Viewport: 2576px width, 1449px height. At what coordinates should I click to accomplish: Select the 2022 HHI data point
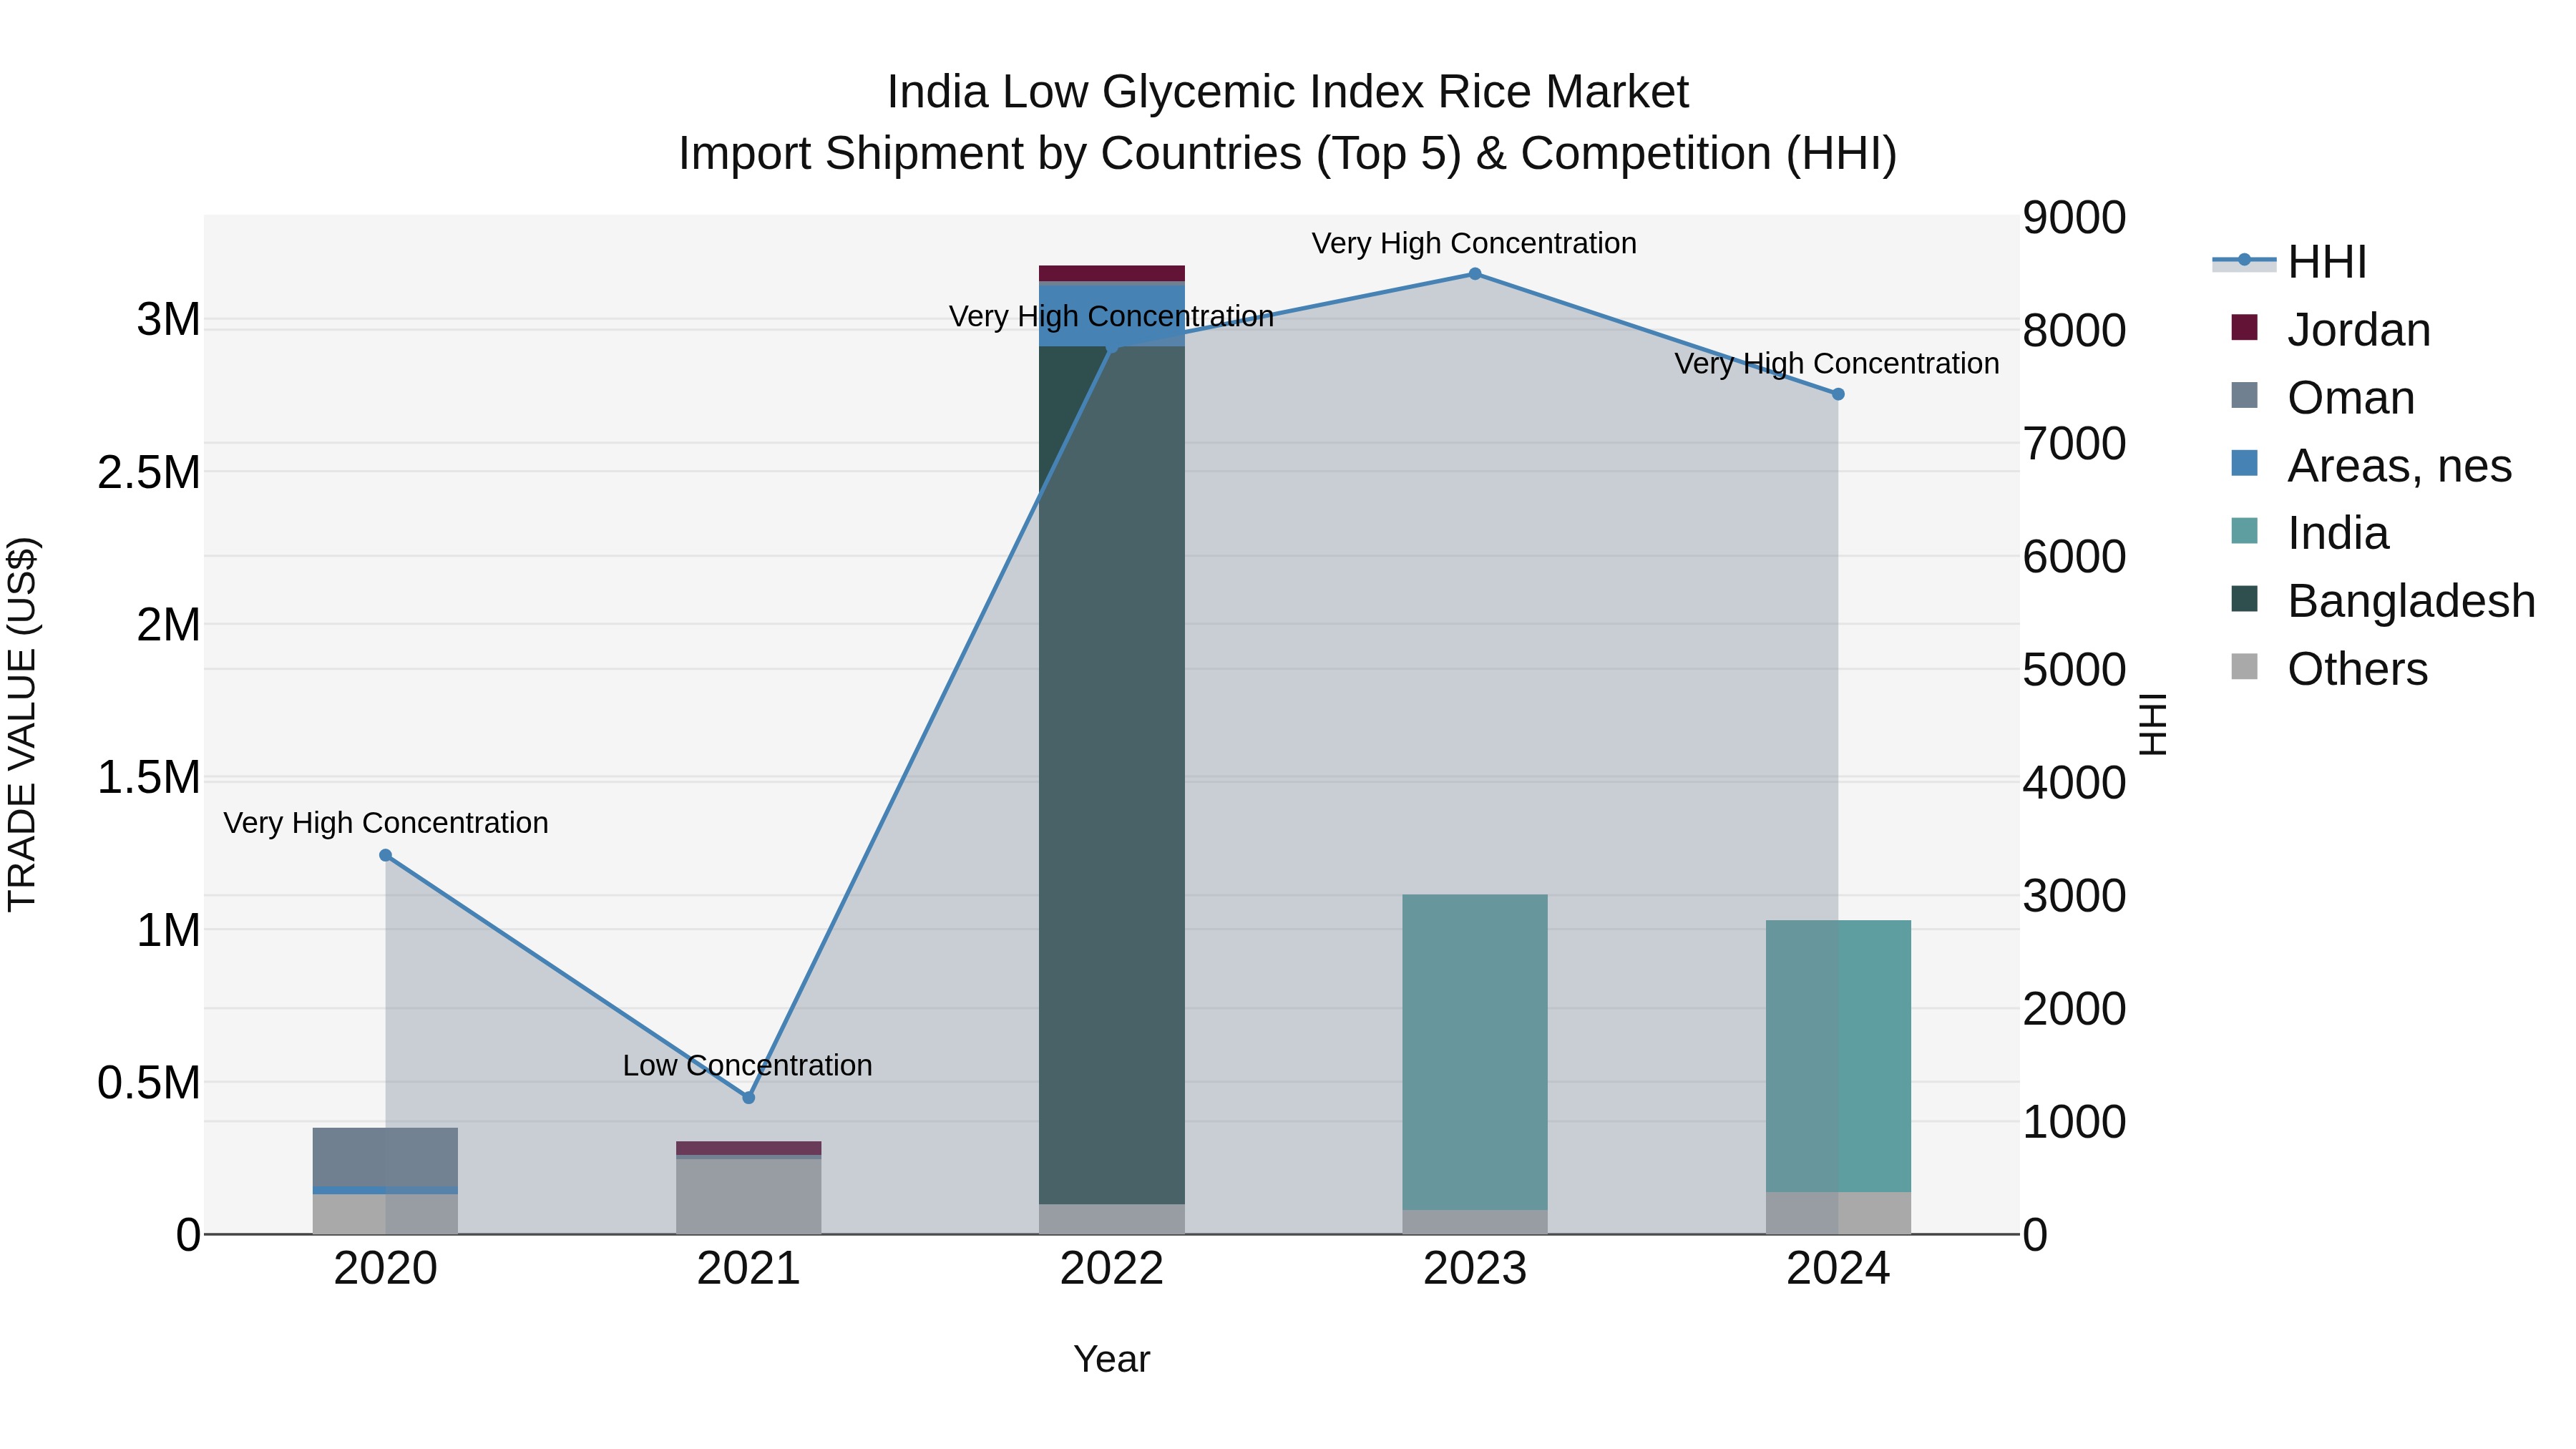[1112, 347]
